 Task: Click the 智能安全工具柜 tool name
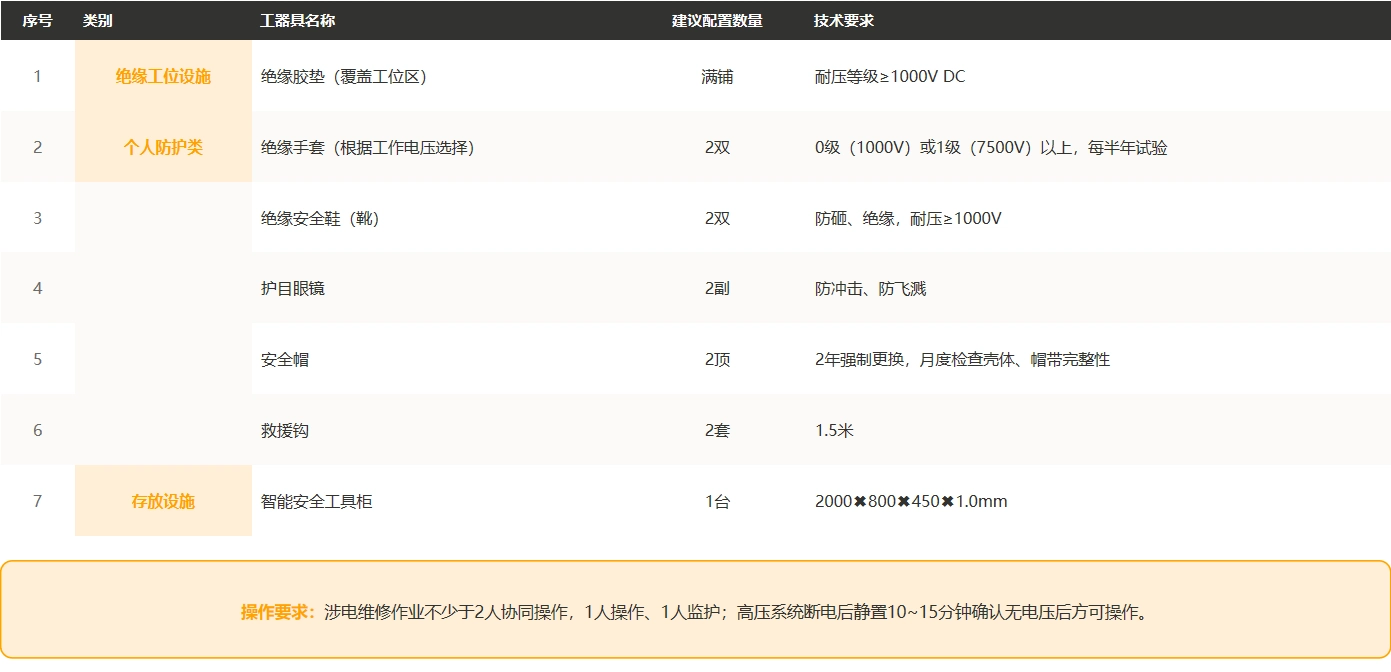click(317, 501)
